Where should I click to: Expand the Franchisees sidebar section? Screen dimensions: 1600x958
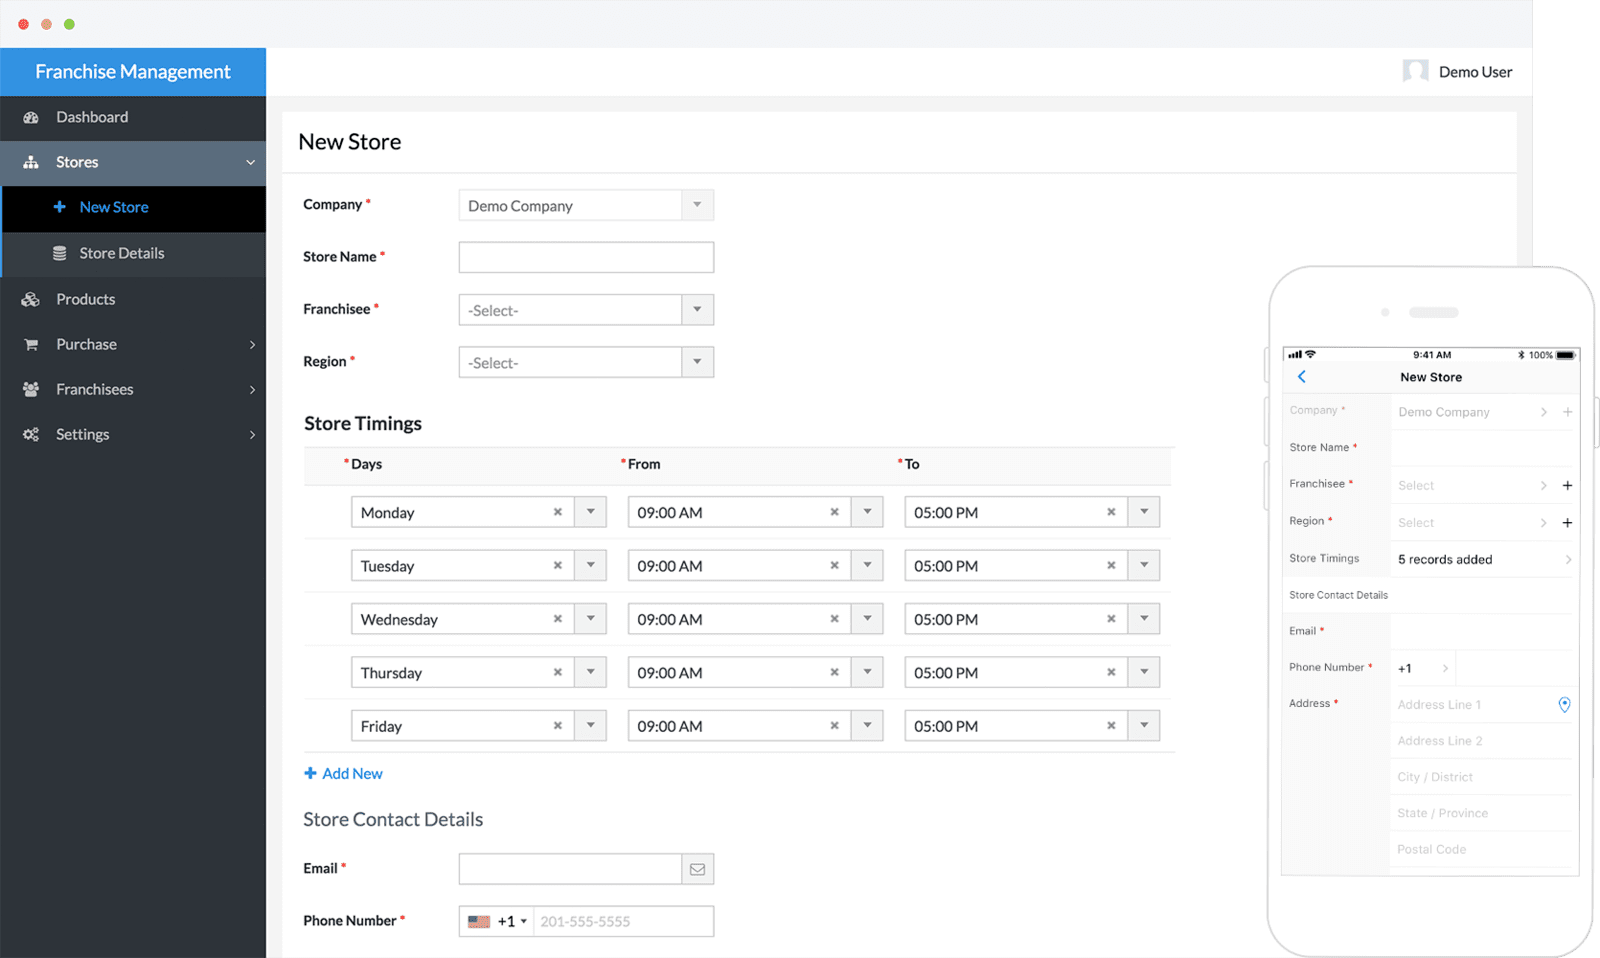point(252,389)
